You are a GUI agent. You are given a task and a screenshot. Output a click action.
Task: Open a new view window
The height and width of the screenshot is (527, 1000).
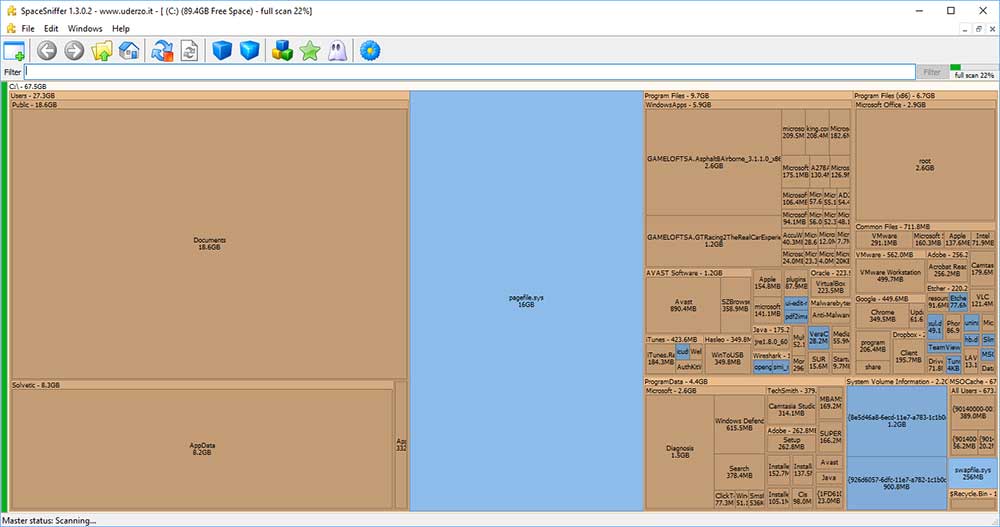click(x=14, y=51)
